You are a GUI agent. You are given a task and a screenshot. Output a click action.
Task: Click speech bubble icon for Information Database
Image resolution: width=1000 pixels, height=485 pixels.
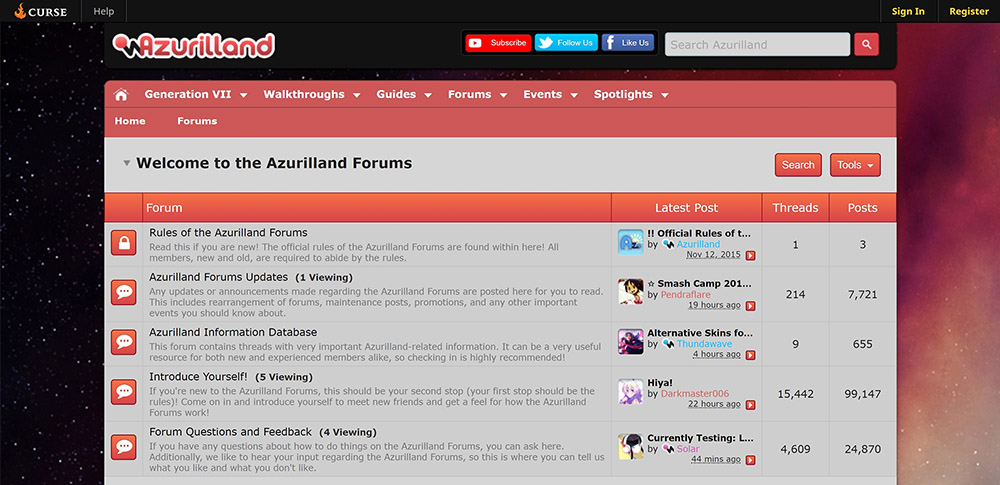point(124,342)
